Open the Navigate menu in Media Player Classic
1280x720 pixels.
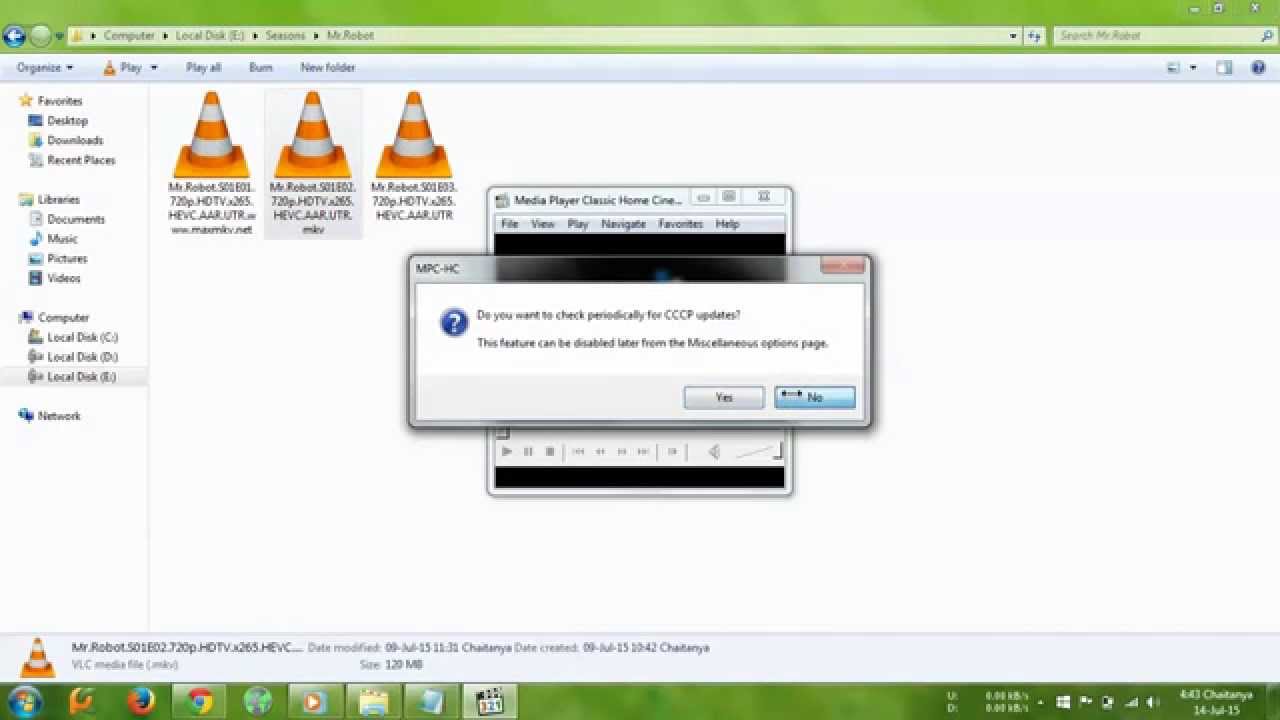pyautogui.click(x=623, y=224)
